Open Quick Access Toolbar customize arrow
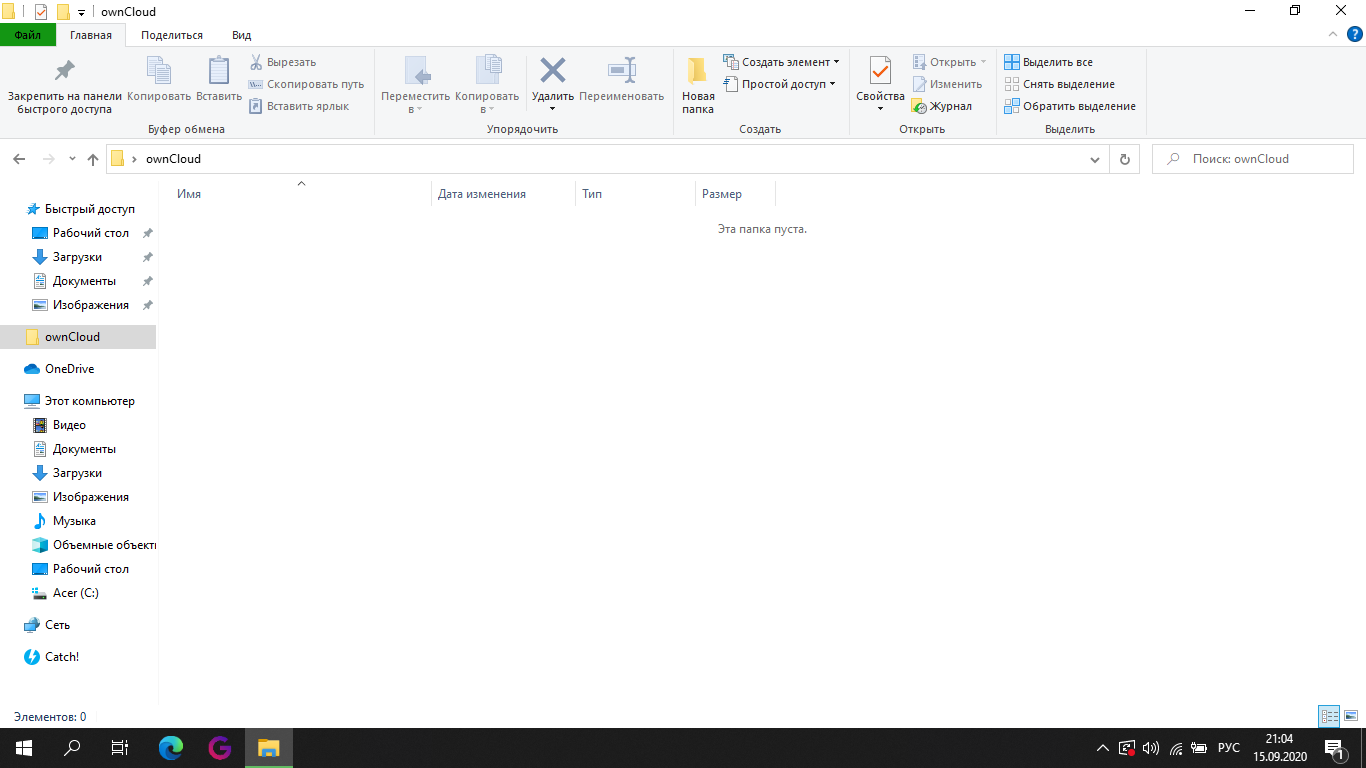 81,12
